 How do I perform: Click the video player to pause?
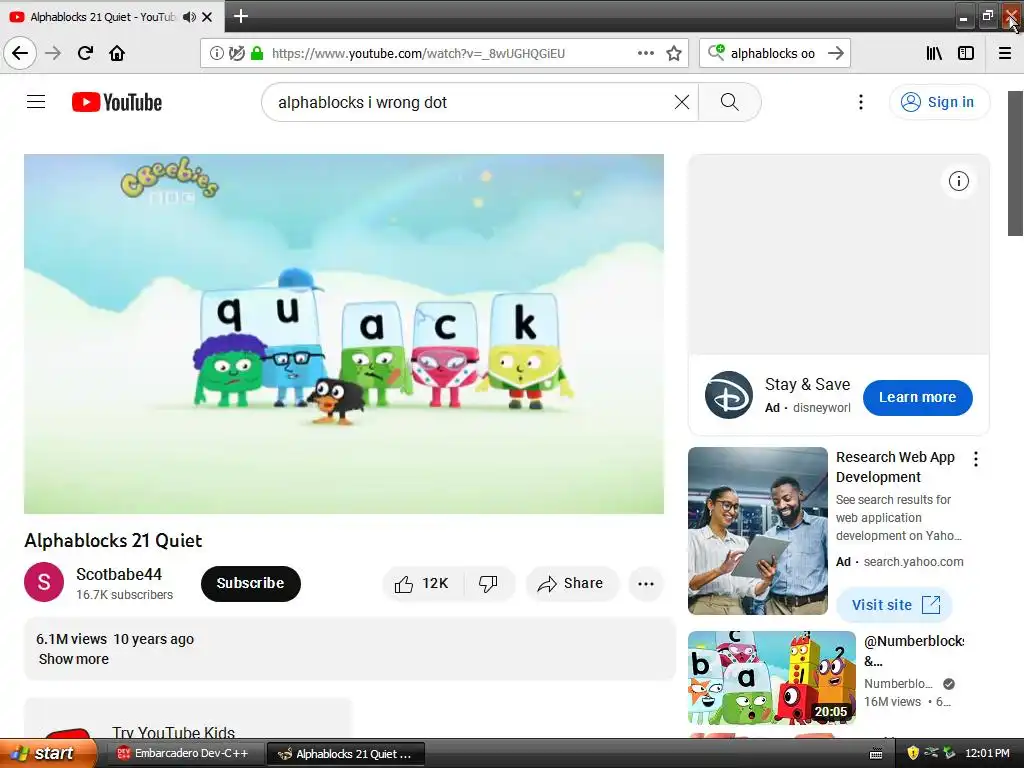pos(344,334)
